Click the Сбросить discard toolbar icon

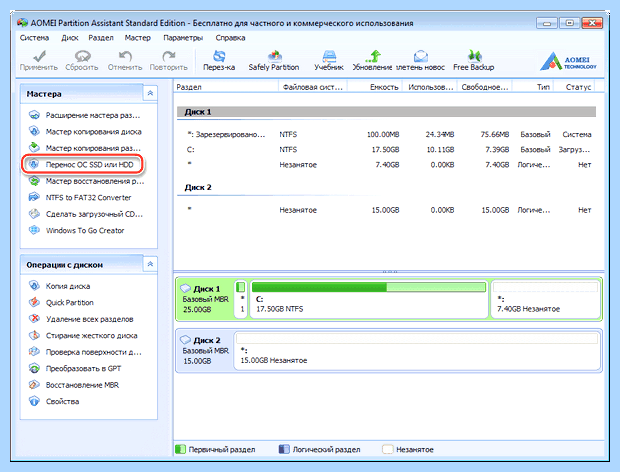coord(82,56)
